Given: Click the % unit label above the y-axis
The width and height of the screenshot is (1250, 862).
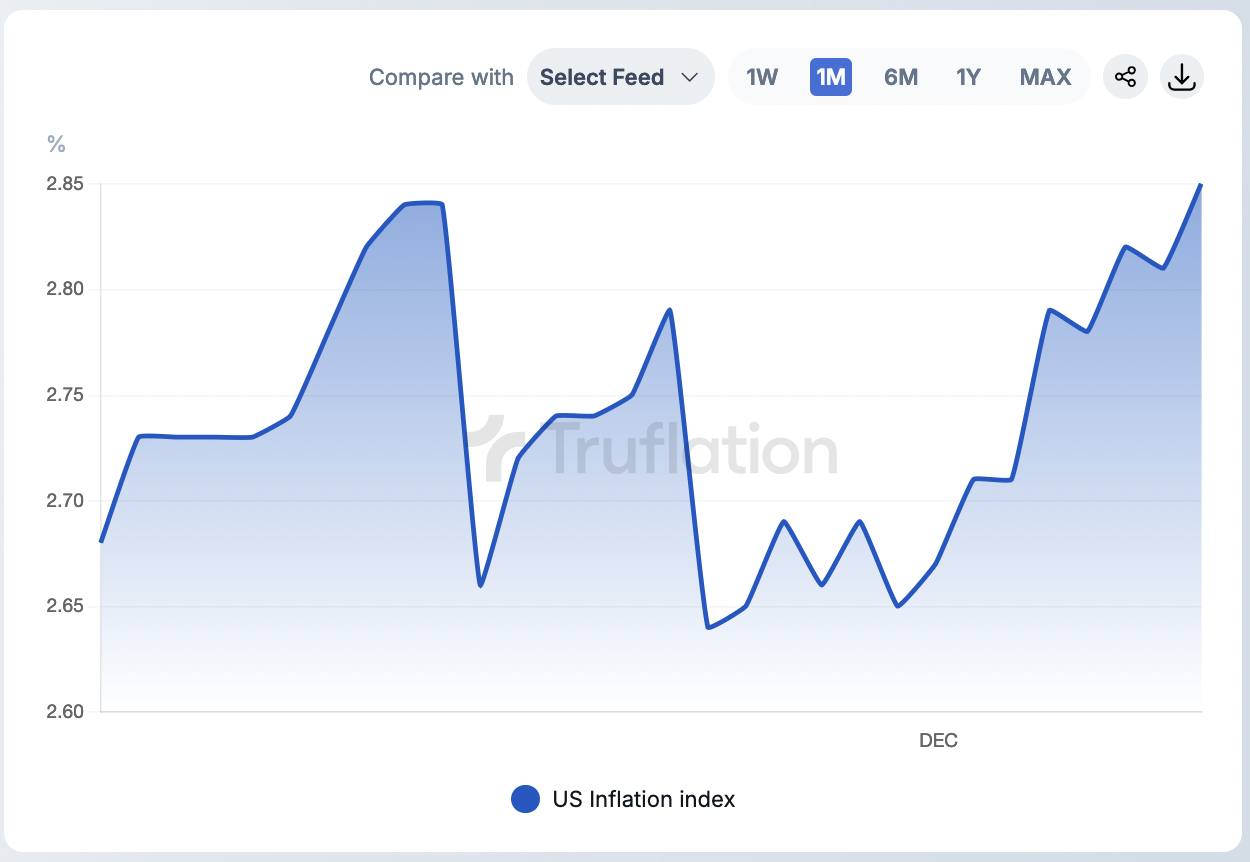Looking at the screenshot, I should [56, 144].
